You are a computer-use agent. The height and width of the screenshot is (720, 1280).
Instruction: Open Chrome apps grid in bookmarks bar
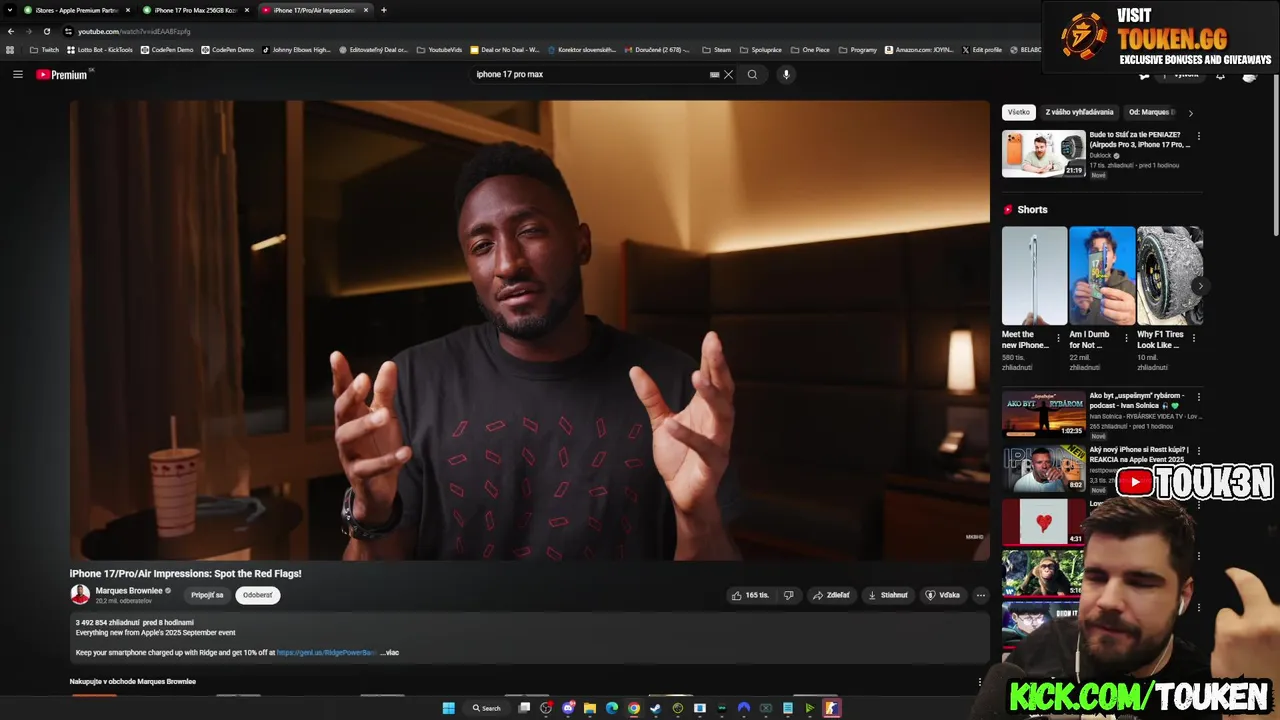10,49
